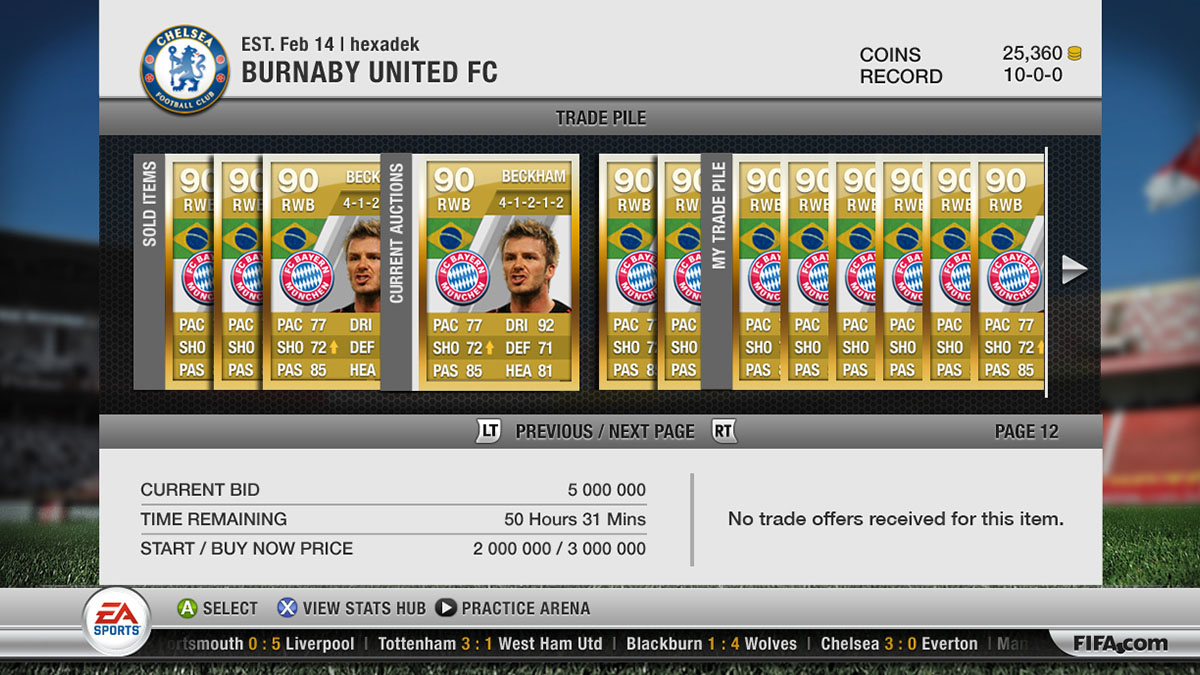Click the Practice Arena play icon
This screenshot has height=675, width=1200.
pyautogui.click(x=446, y=608)
